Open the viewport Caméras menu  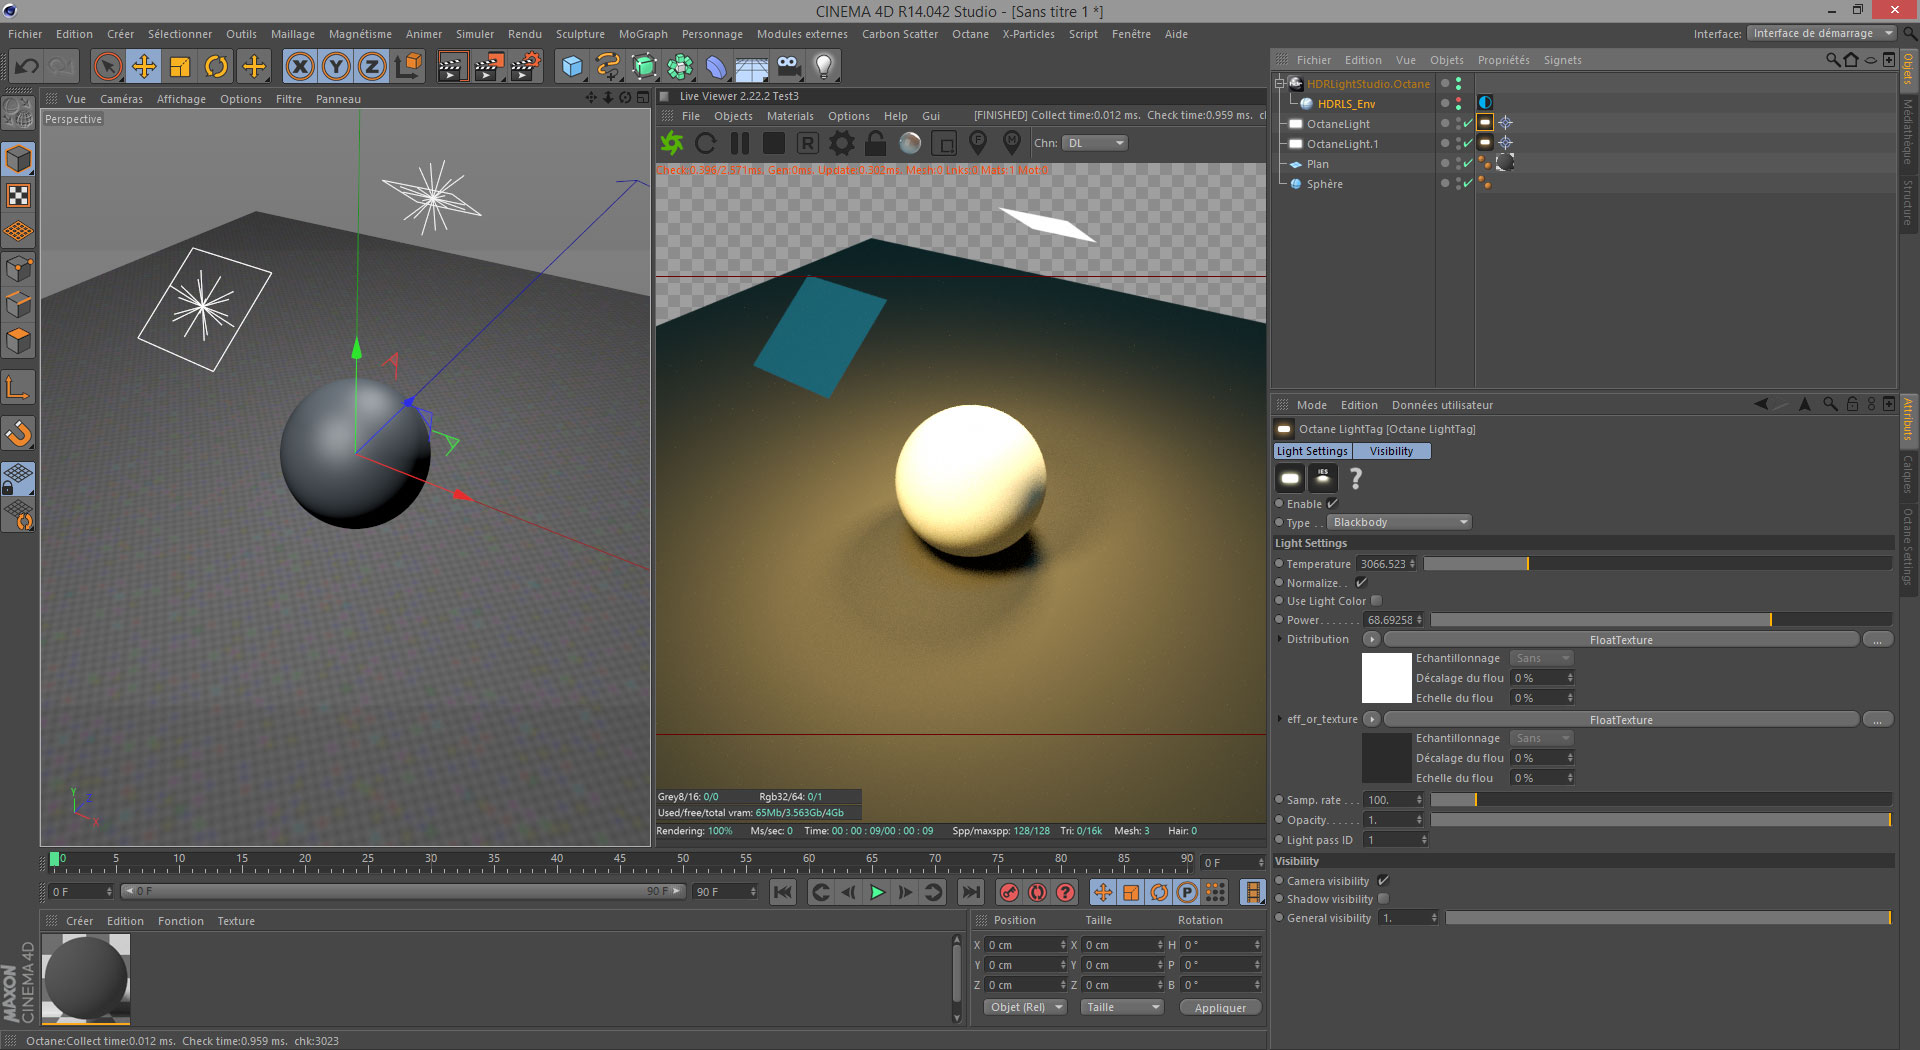click(x=121, y=99)
